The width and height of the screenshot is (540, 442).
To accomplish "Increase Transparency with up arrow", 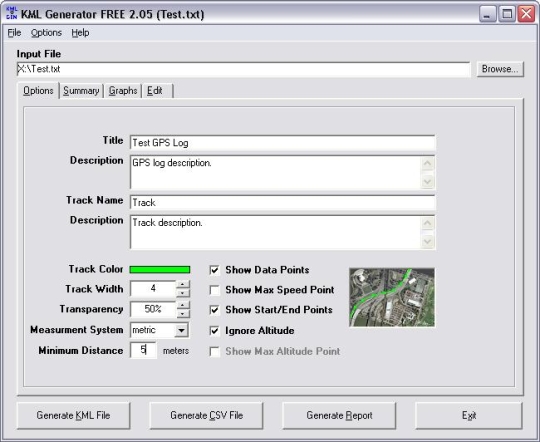I will click(183, 305).
